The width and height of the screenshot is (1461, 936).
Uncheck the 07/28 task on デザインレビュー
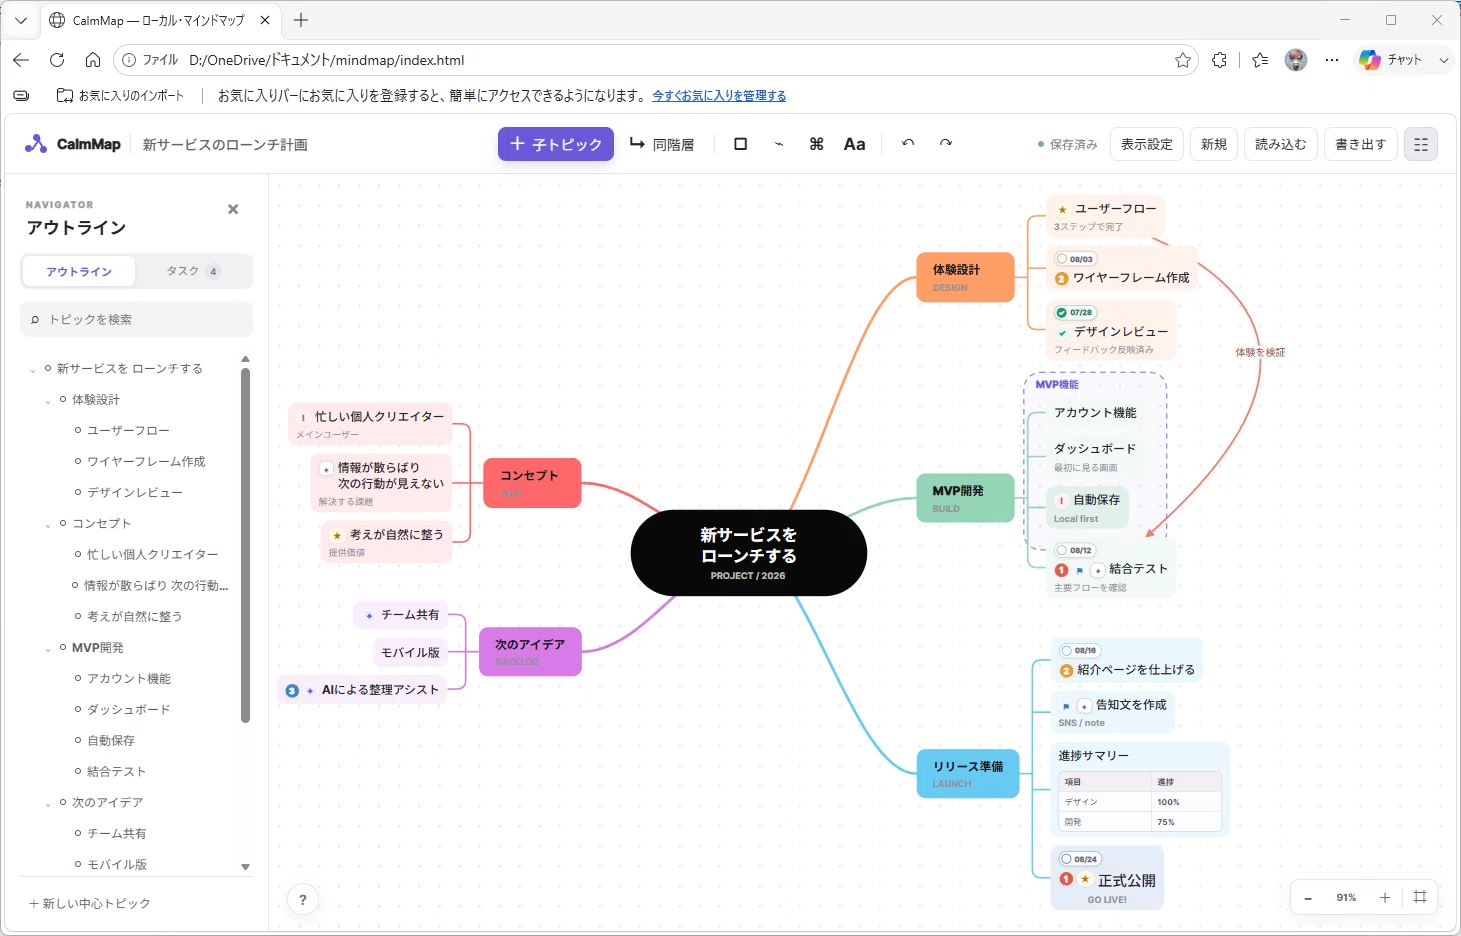pos(1062,313)
